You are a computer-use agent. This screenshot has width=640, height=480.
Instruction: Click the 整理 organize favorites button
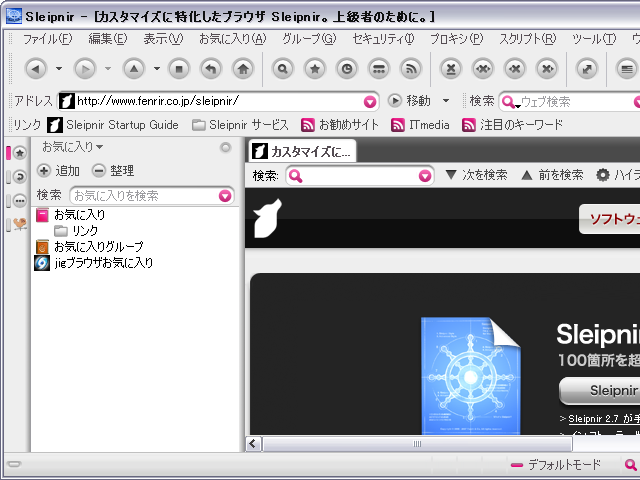click(113, 171)
